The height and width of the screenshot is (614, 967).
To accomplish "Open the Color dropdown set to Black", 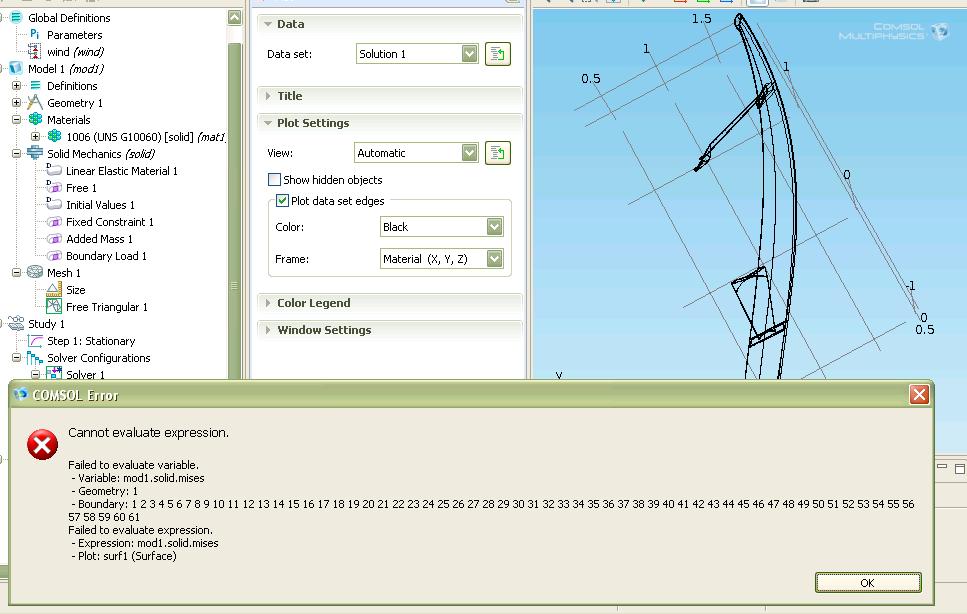I will point(494,227).
